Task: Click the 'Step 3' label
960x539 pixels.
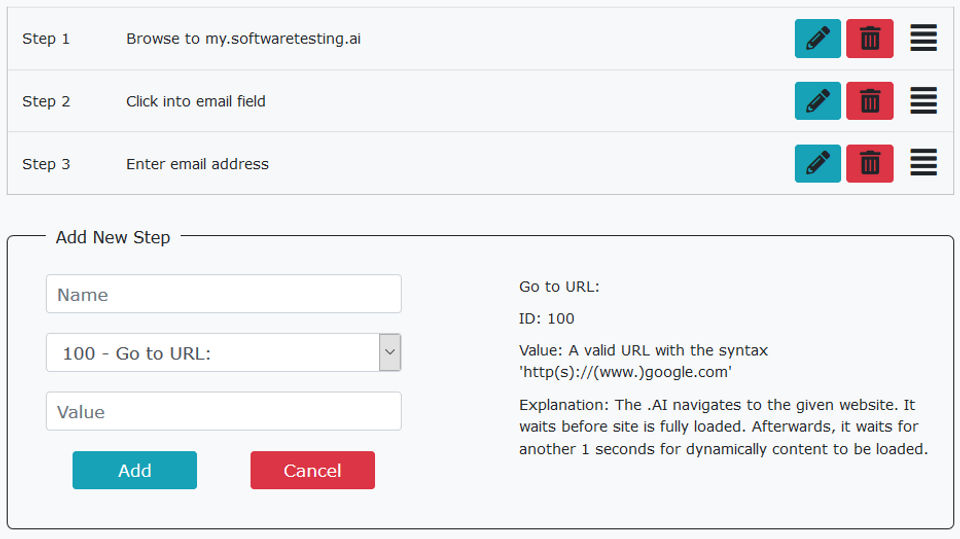Action: point(46,164)
